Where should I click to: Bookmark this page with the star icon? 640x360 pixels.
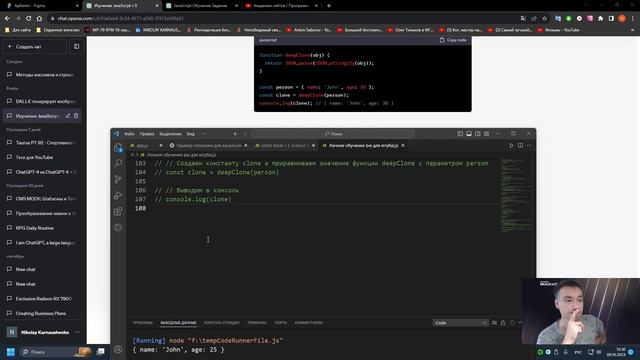pyautogui.click(x=544, y=18)
